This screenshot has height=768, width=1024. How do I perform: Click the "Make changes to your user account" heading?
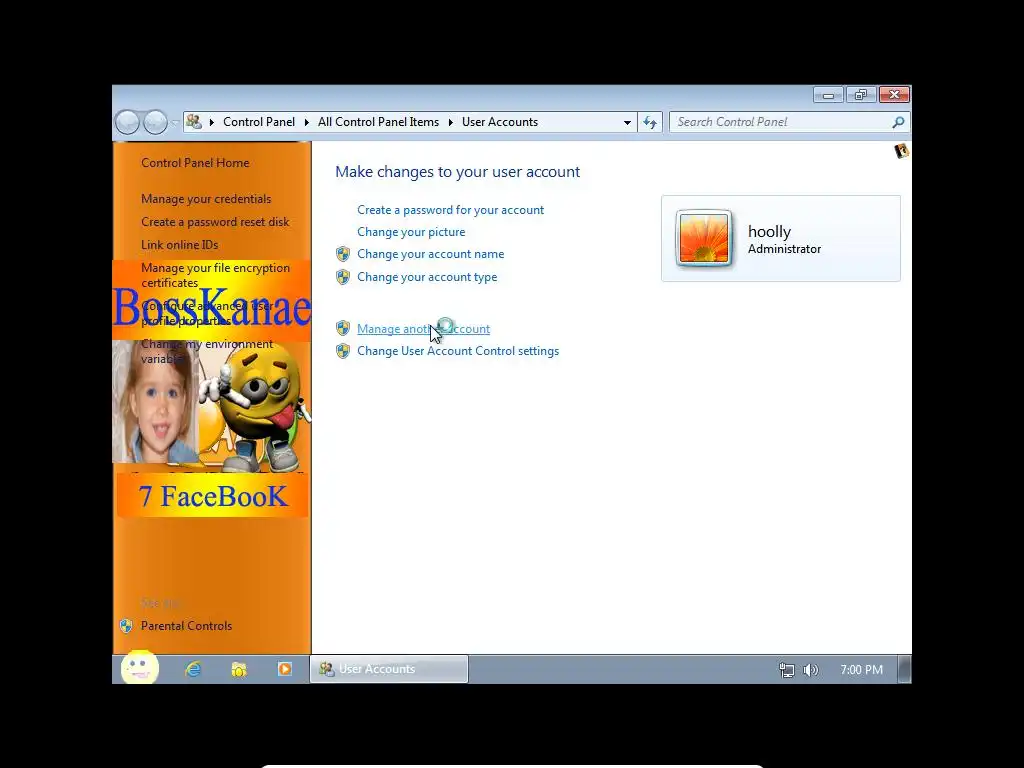(457, 172)
